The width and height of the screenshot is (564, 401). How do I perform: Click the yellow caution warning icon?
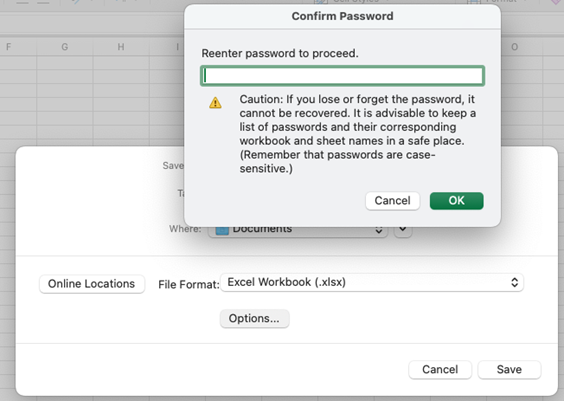(215, 102)
